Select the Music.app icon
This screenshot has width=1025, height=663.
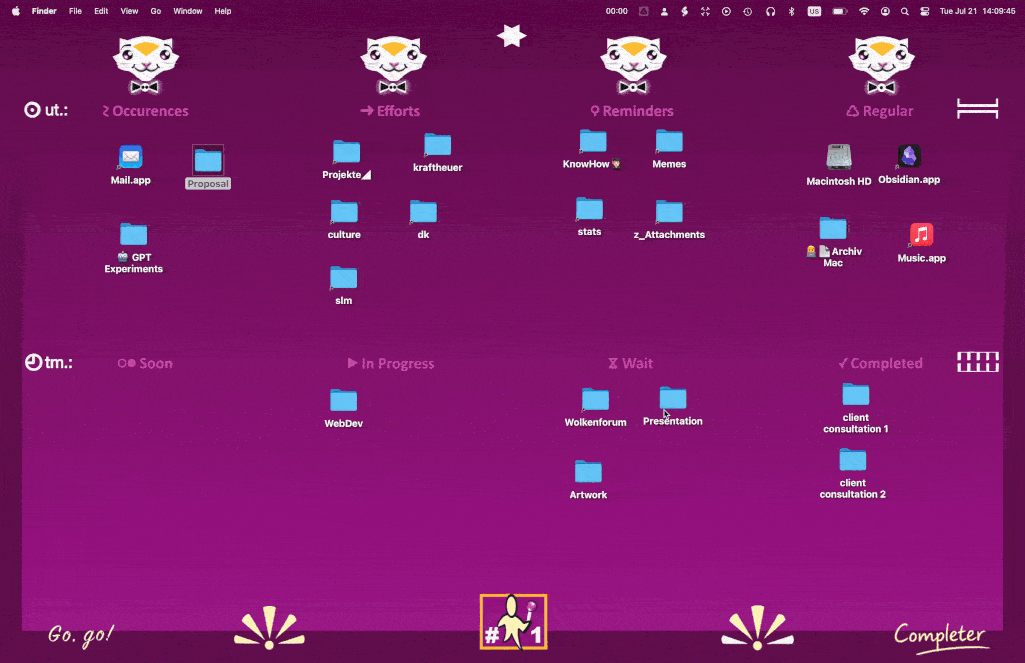click(921, 235)
